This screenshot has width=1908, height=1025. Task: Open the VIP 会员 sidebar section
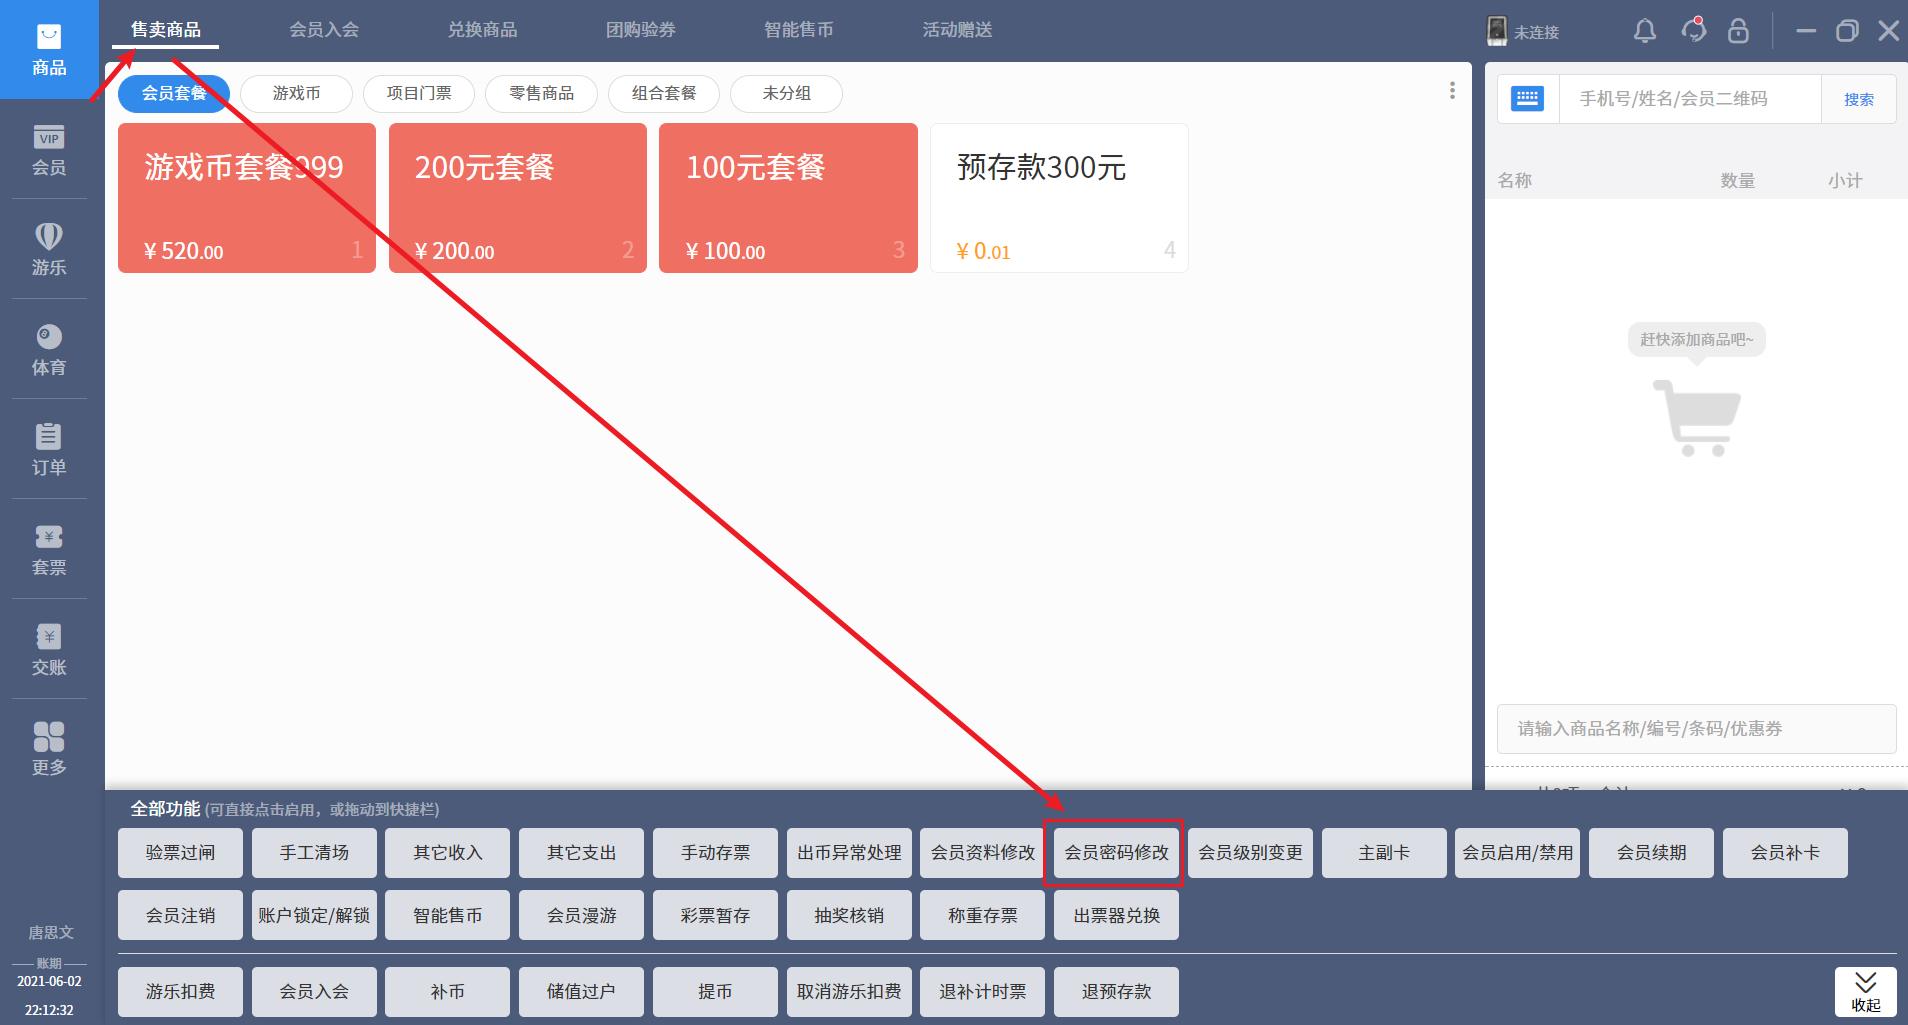49,150
